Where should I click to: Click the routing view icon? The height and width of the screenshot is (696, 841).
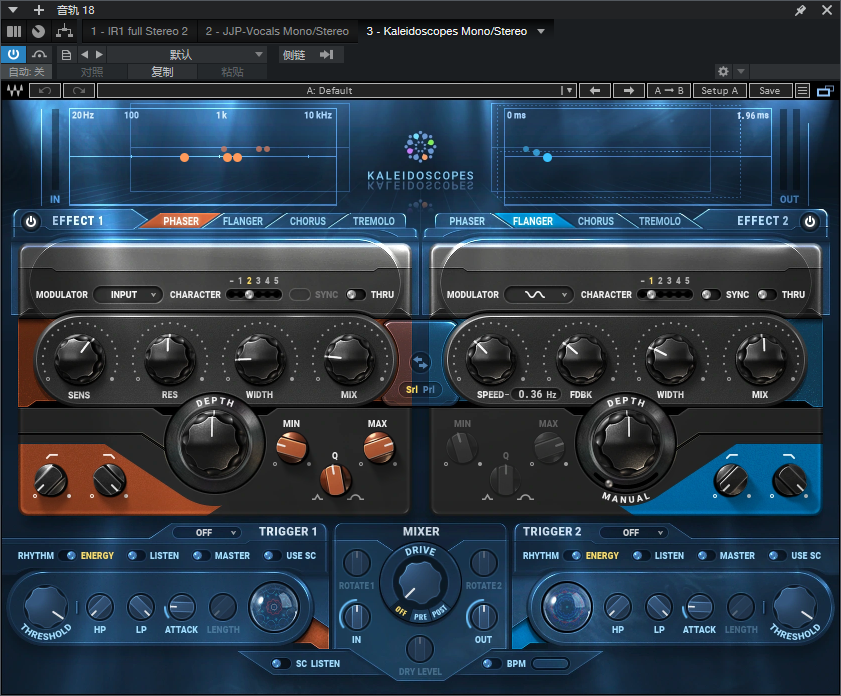(64, 31)
